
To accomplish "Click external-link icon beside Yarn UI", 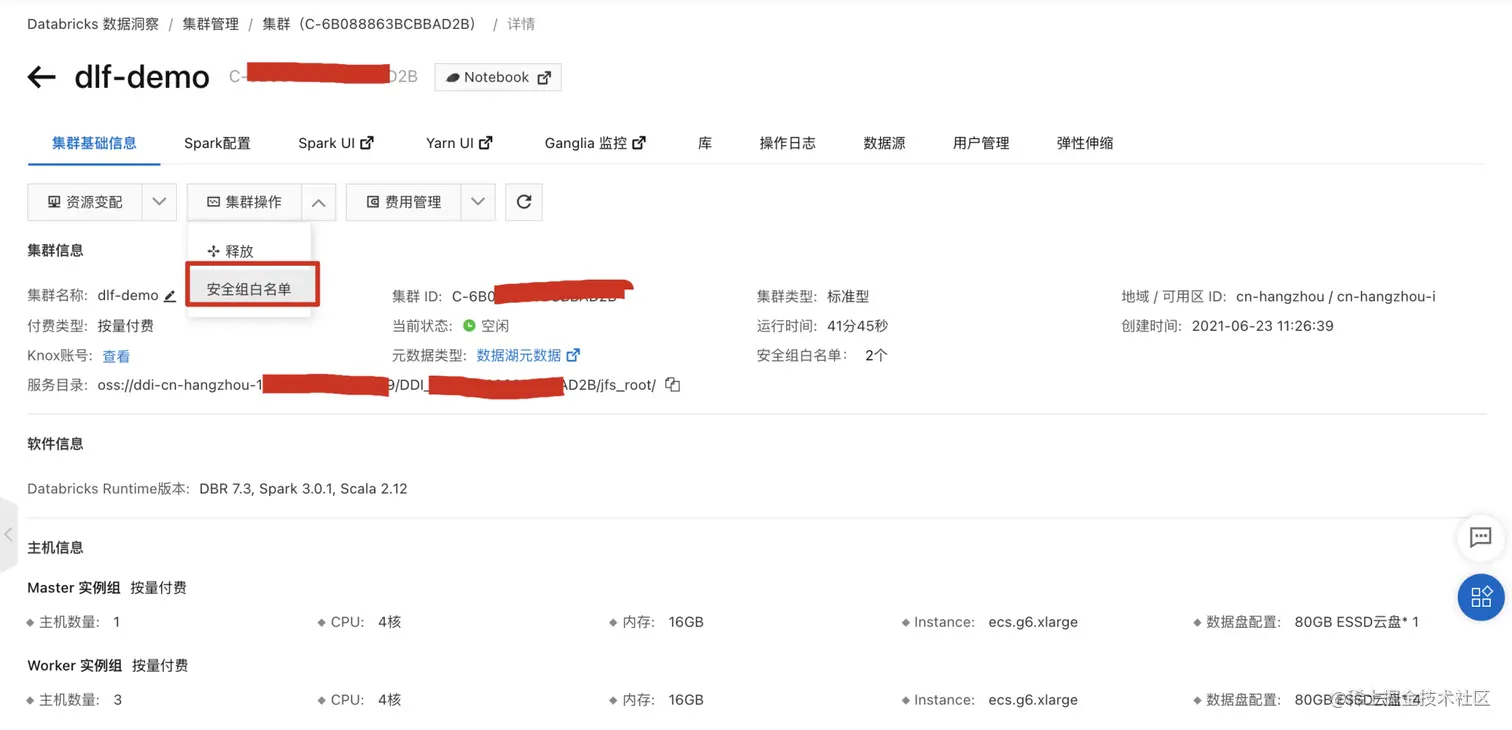I will tap(486, 143).
